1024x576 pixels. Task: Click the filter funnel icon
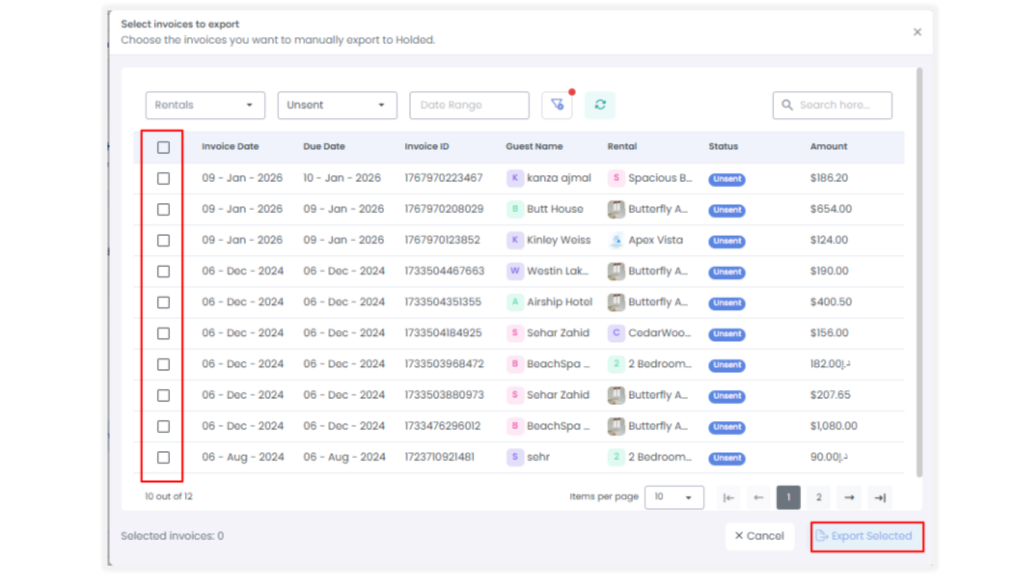click(557, 104)
